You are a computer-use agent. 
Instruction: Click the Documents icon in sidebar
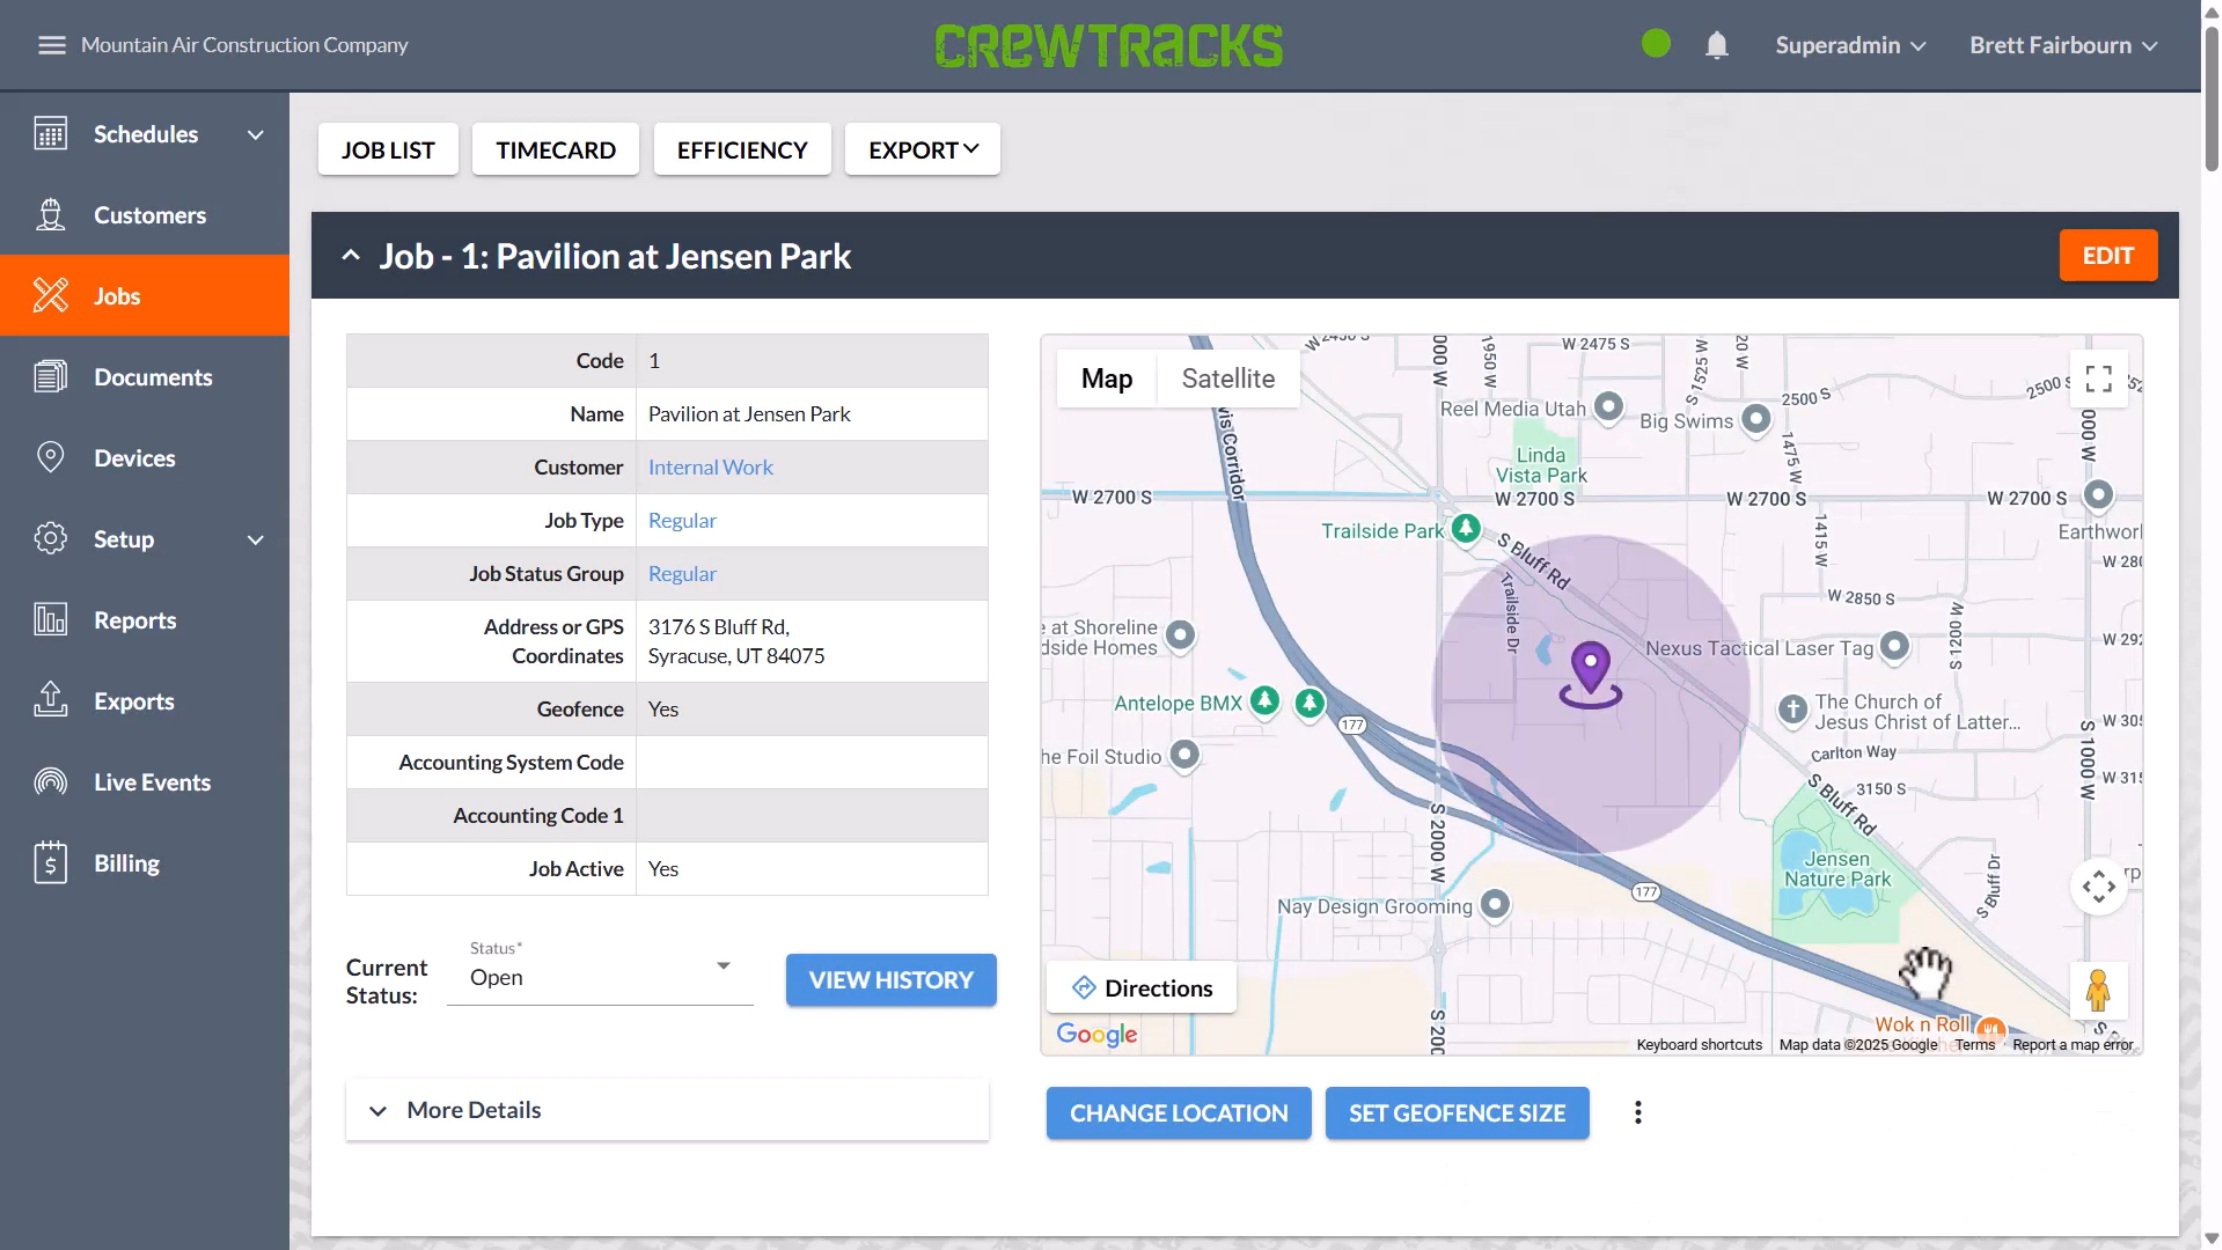pyautogui.click(x=50, y=377)
